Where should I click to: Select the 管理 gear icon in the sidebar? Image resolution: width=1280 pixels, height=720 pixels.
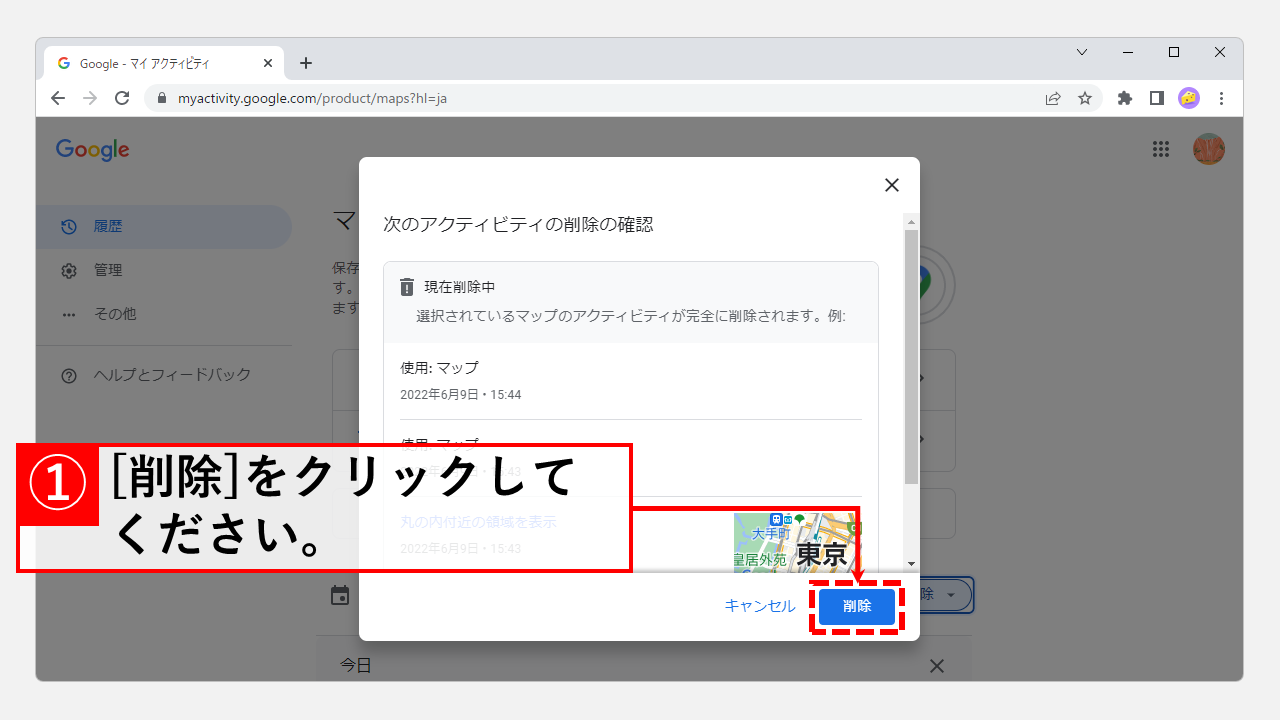(68, 270)
